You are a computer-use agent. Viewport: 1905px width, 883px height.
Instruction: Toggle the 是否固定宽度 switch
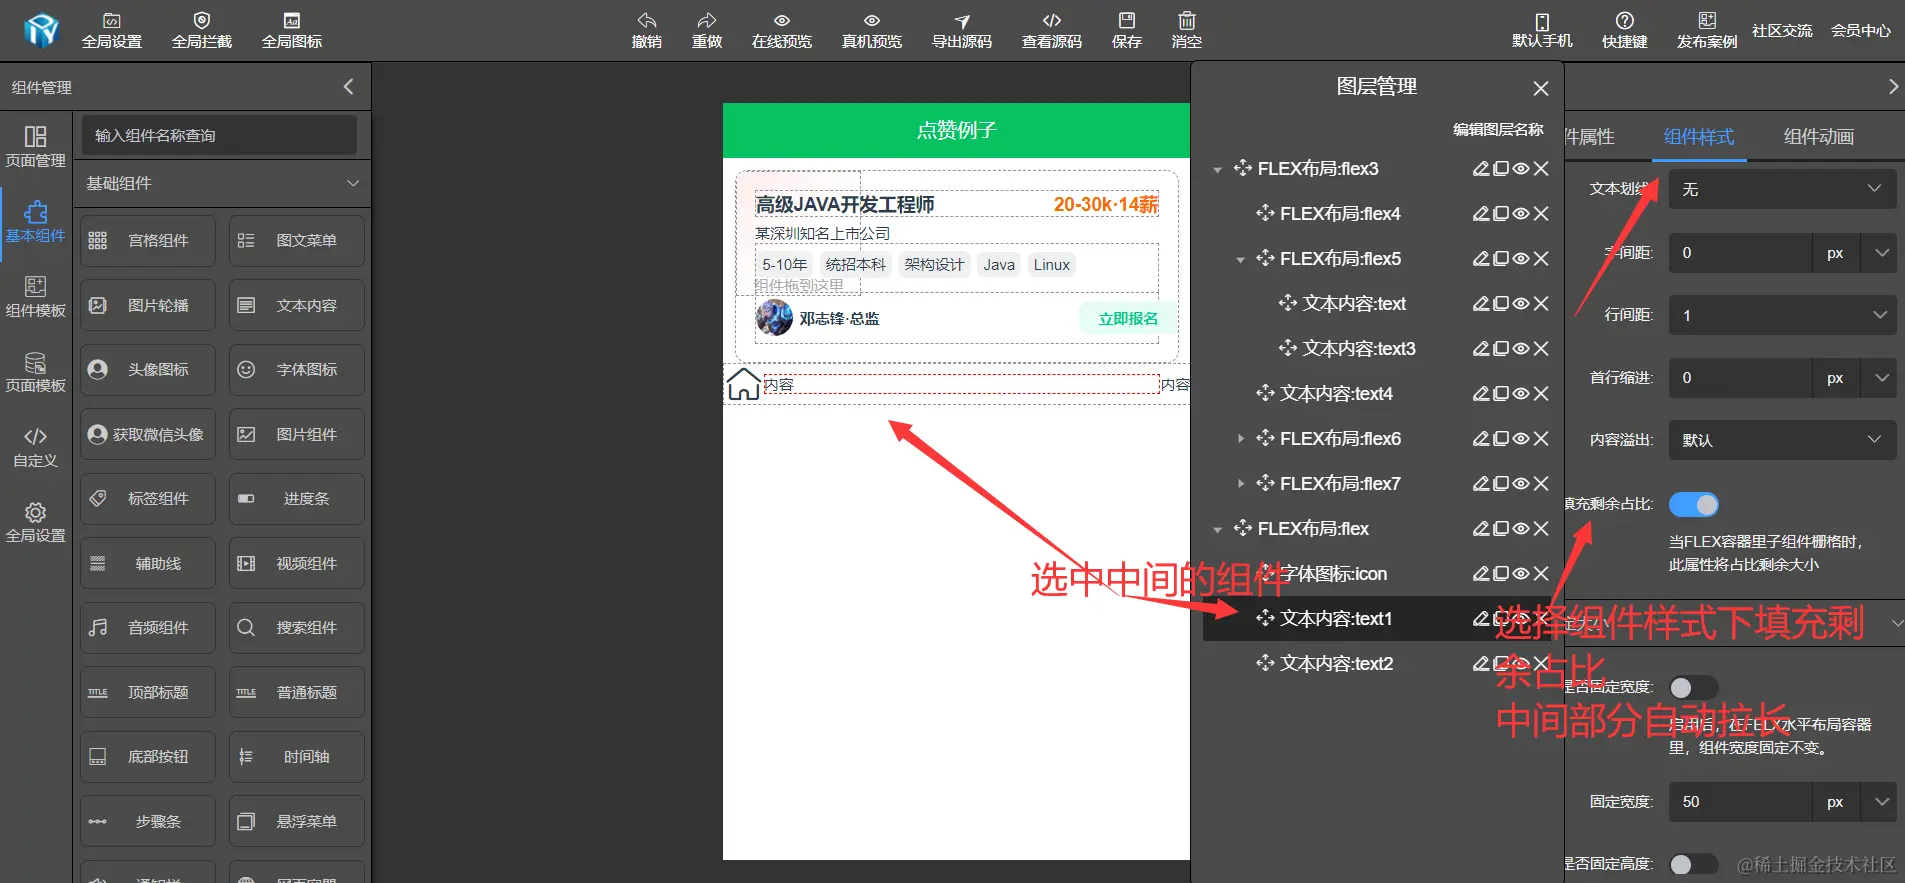point(1694,688)
